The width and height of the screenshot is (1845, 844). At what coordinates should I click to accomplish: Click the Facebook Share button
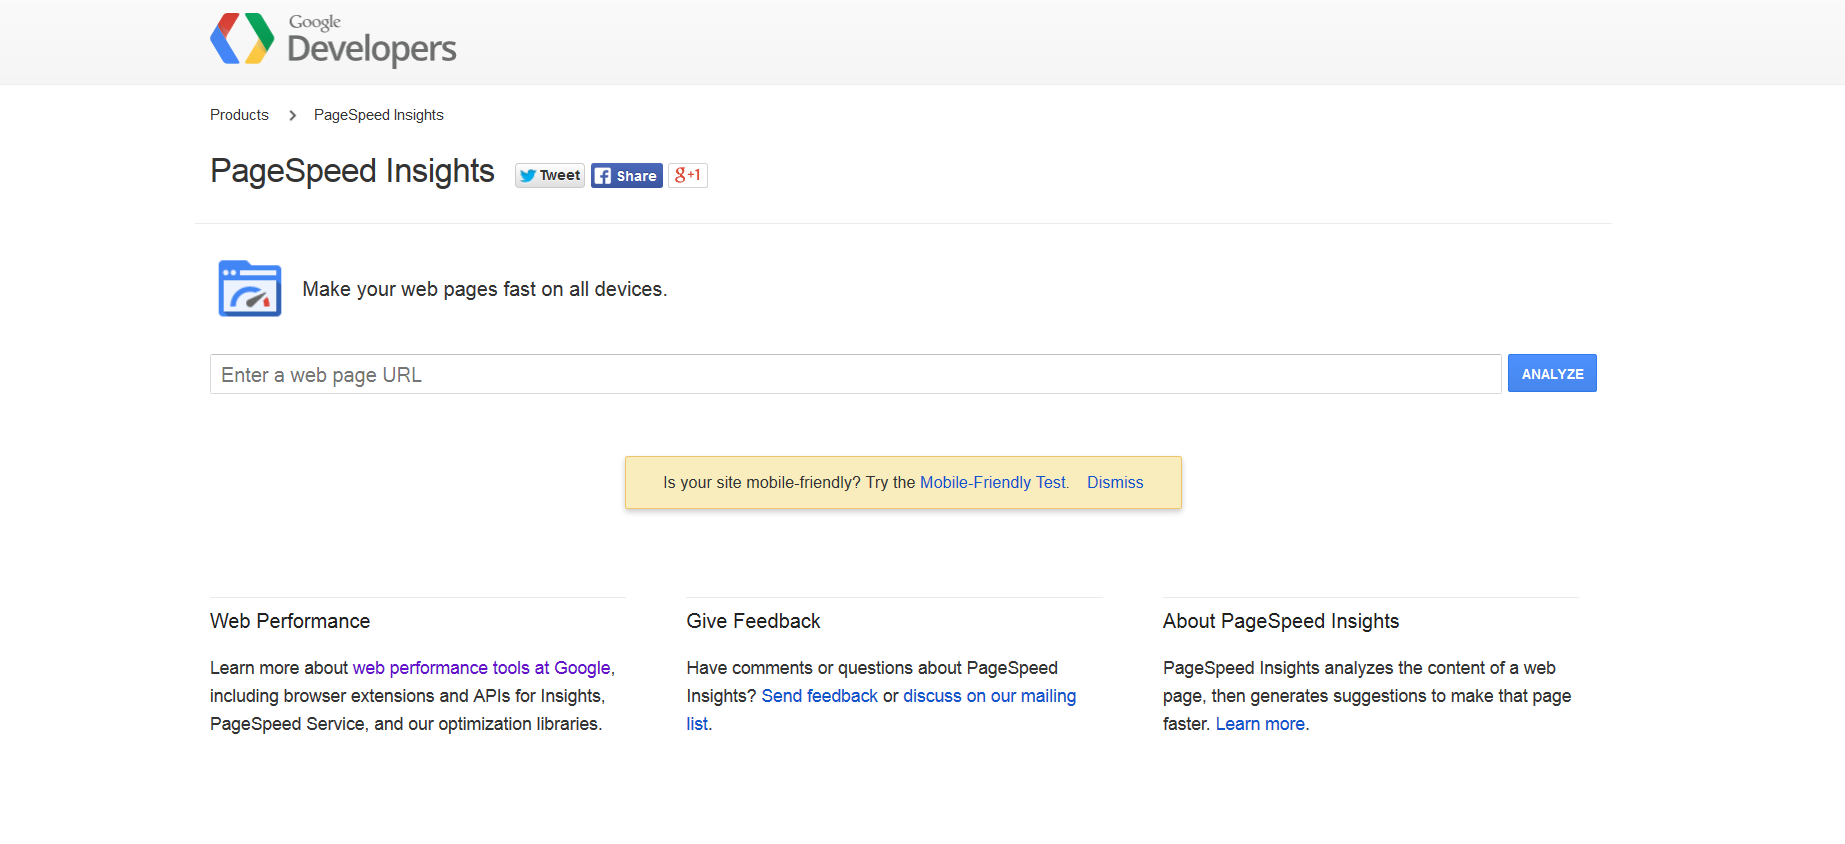coord(627,175)
